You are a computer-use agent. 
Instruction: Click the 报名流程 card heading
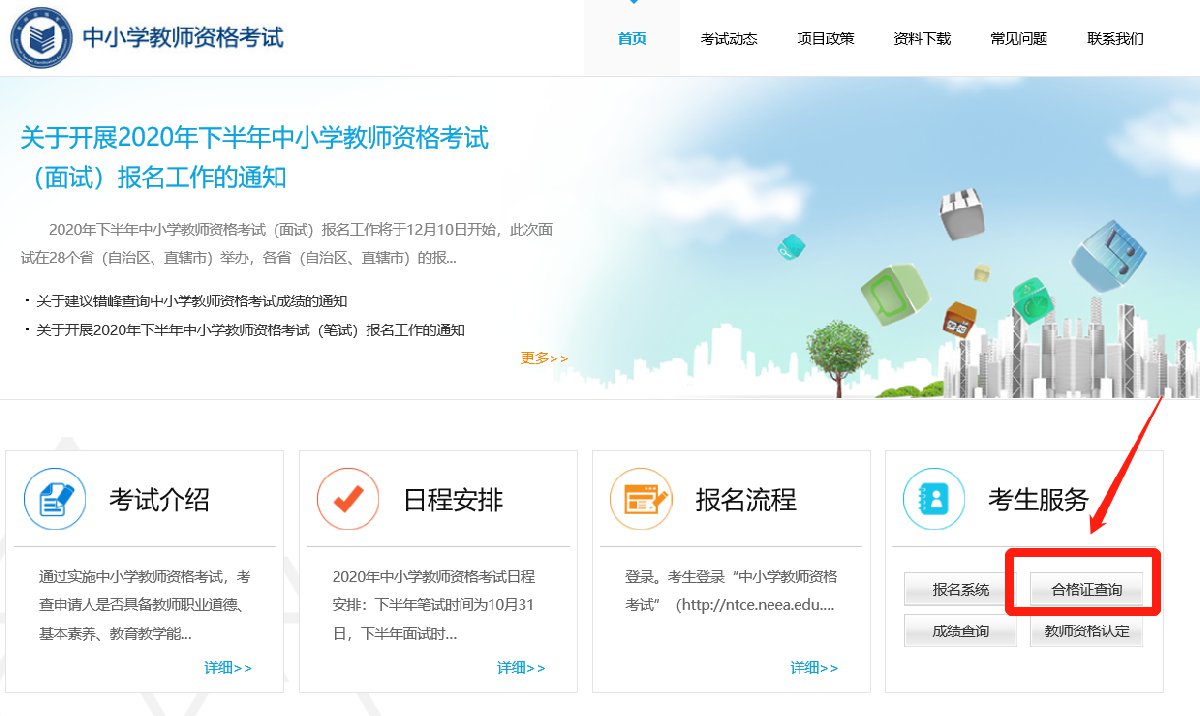746,500
